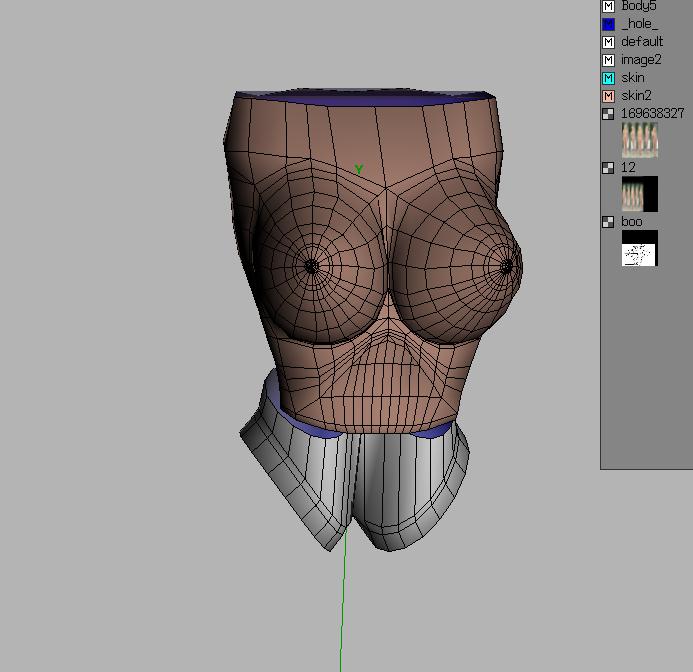Viewport: 693px width, 672px height.
Task: Click the green Y axis label
Action: (358, 170)
